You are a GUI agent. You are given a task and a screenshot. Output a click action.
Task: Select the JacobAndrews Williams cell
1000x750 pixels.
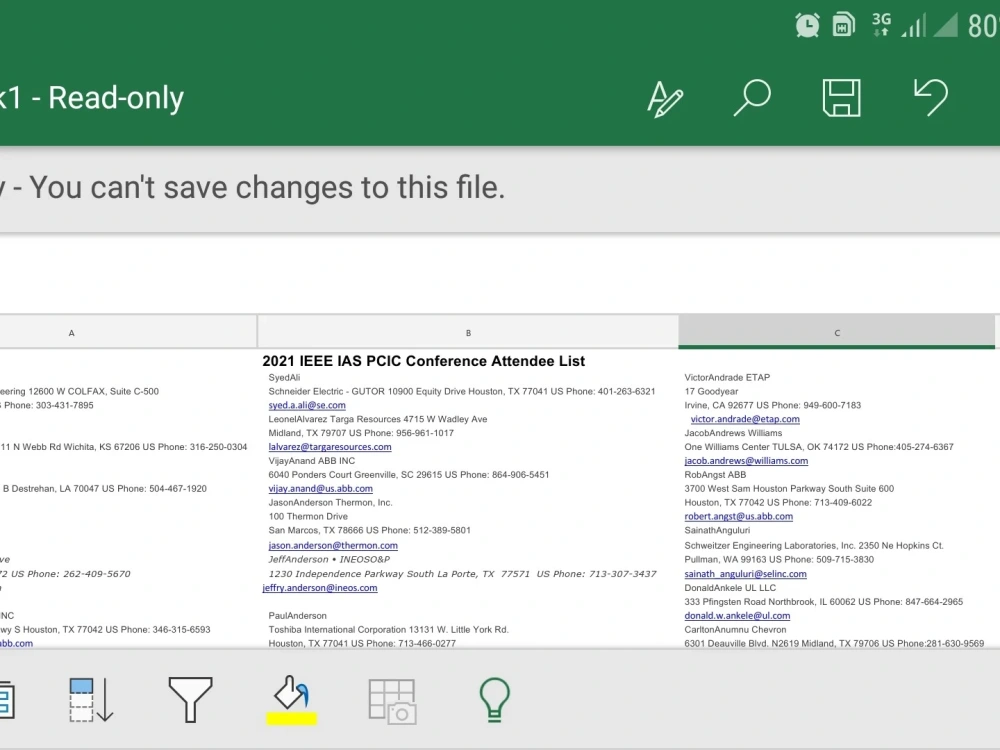coord(733,433)
